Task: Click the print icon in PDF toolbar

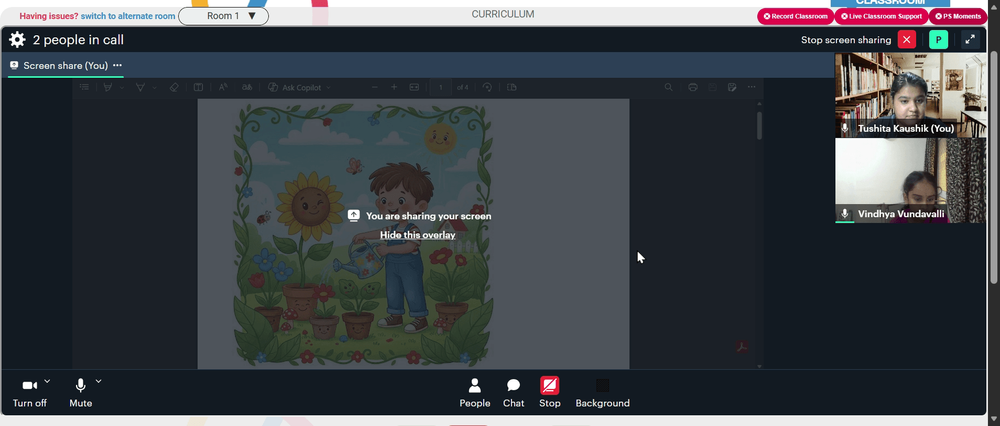Action: point(693,87)
